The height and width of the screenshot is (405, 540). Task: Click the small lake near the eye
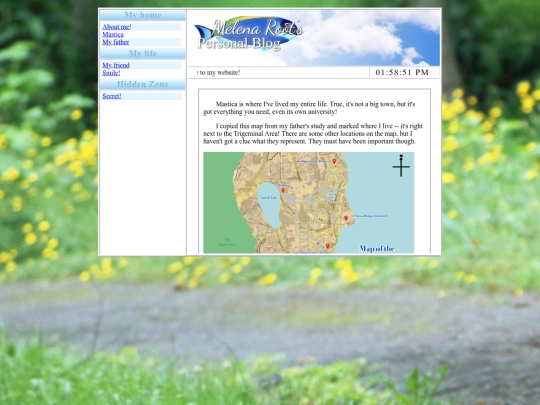point(331,196)
